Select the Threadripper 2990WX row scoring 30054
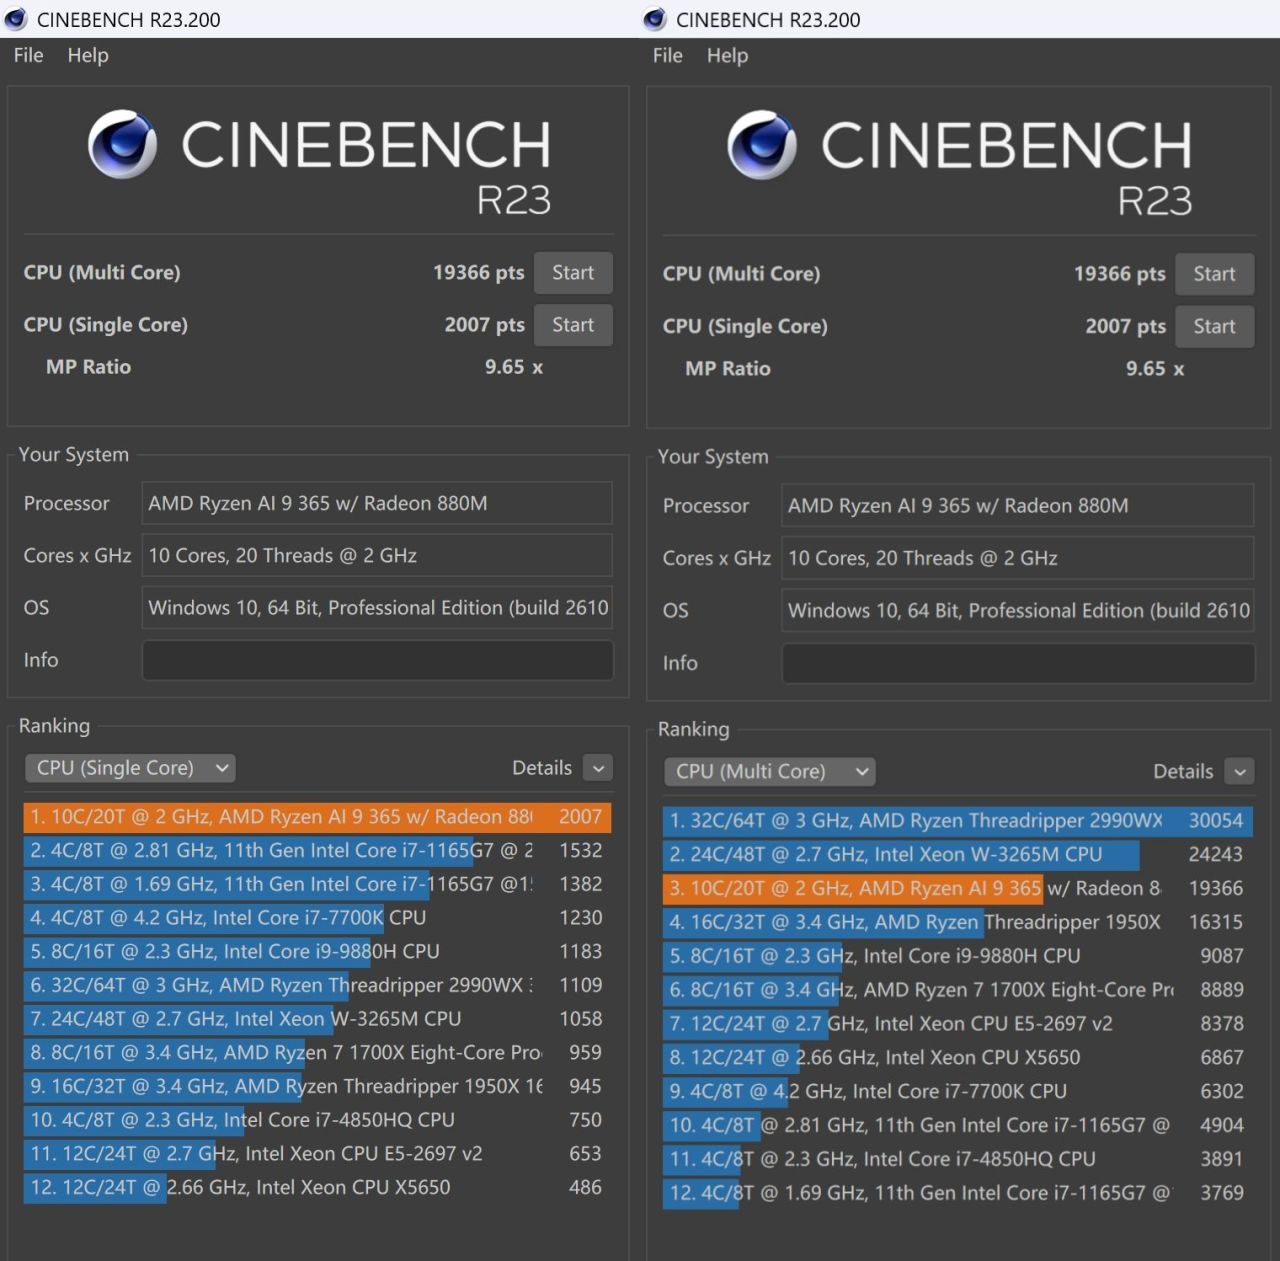The height and width of the screenshot is (1261, 1280). click(957, 821)
